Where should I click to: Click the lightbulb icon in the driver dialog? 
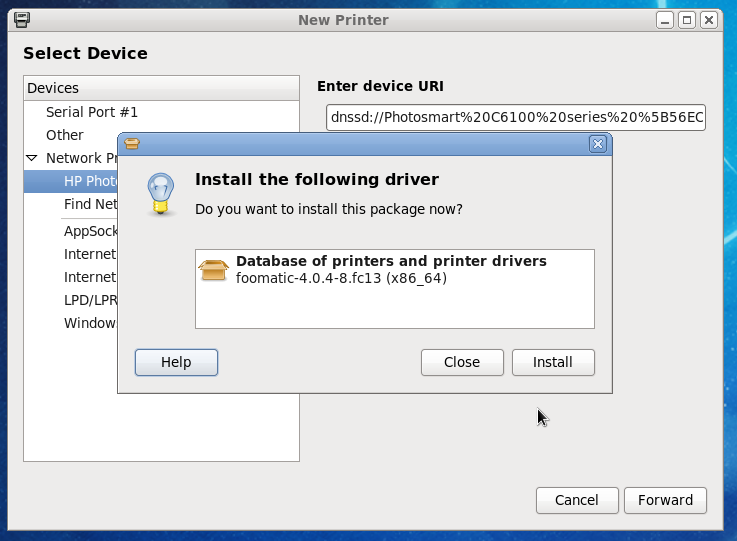click(161, 192)
